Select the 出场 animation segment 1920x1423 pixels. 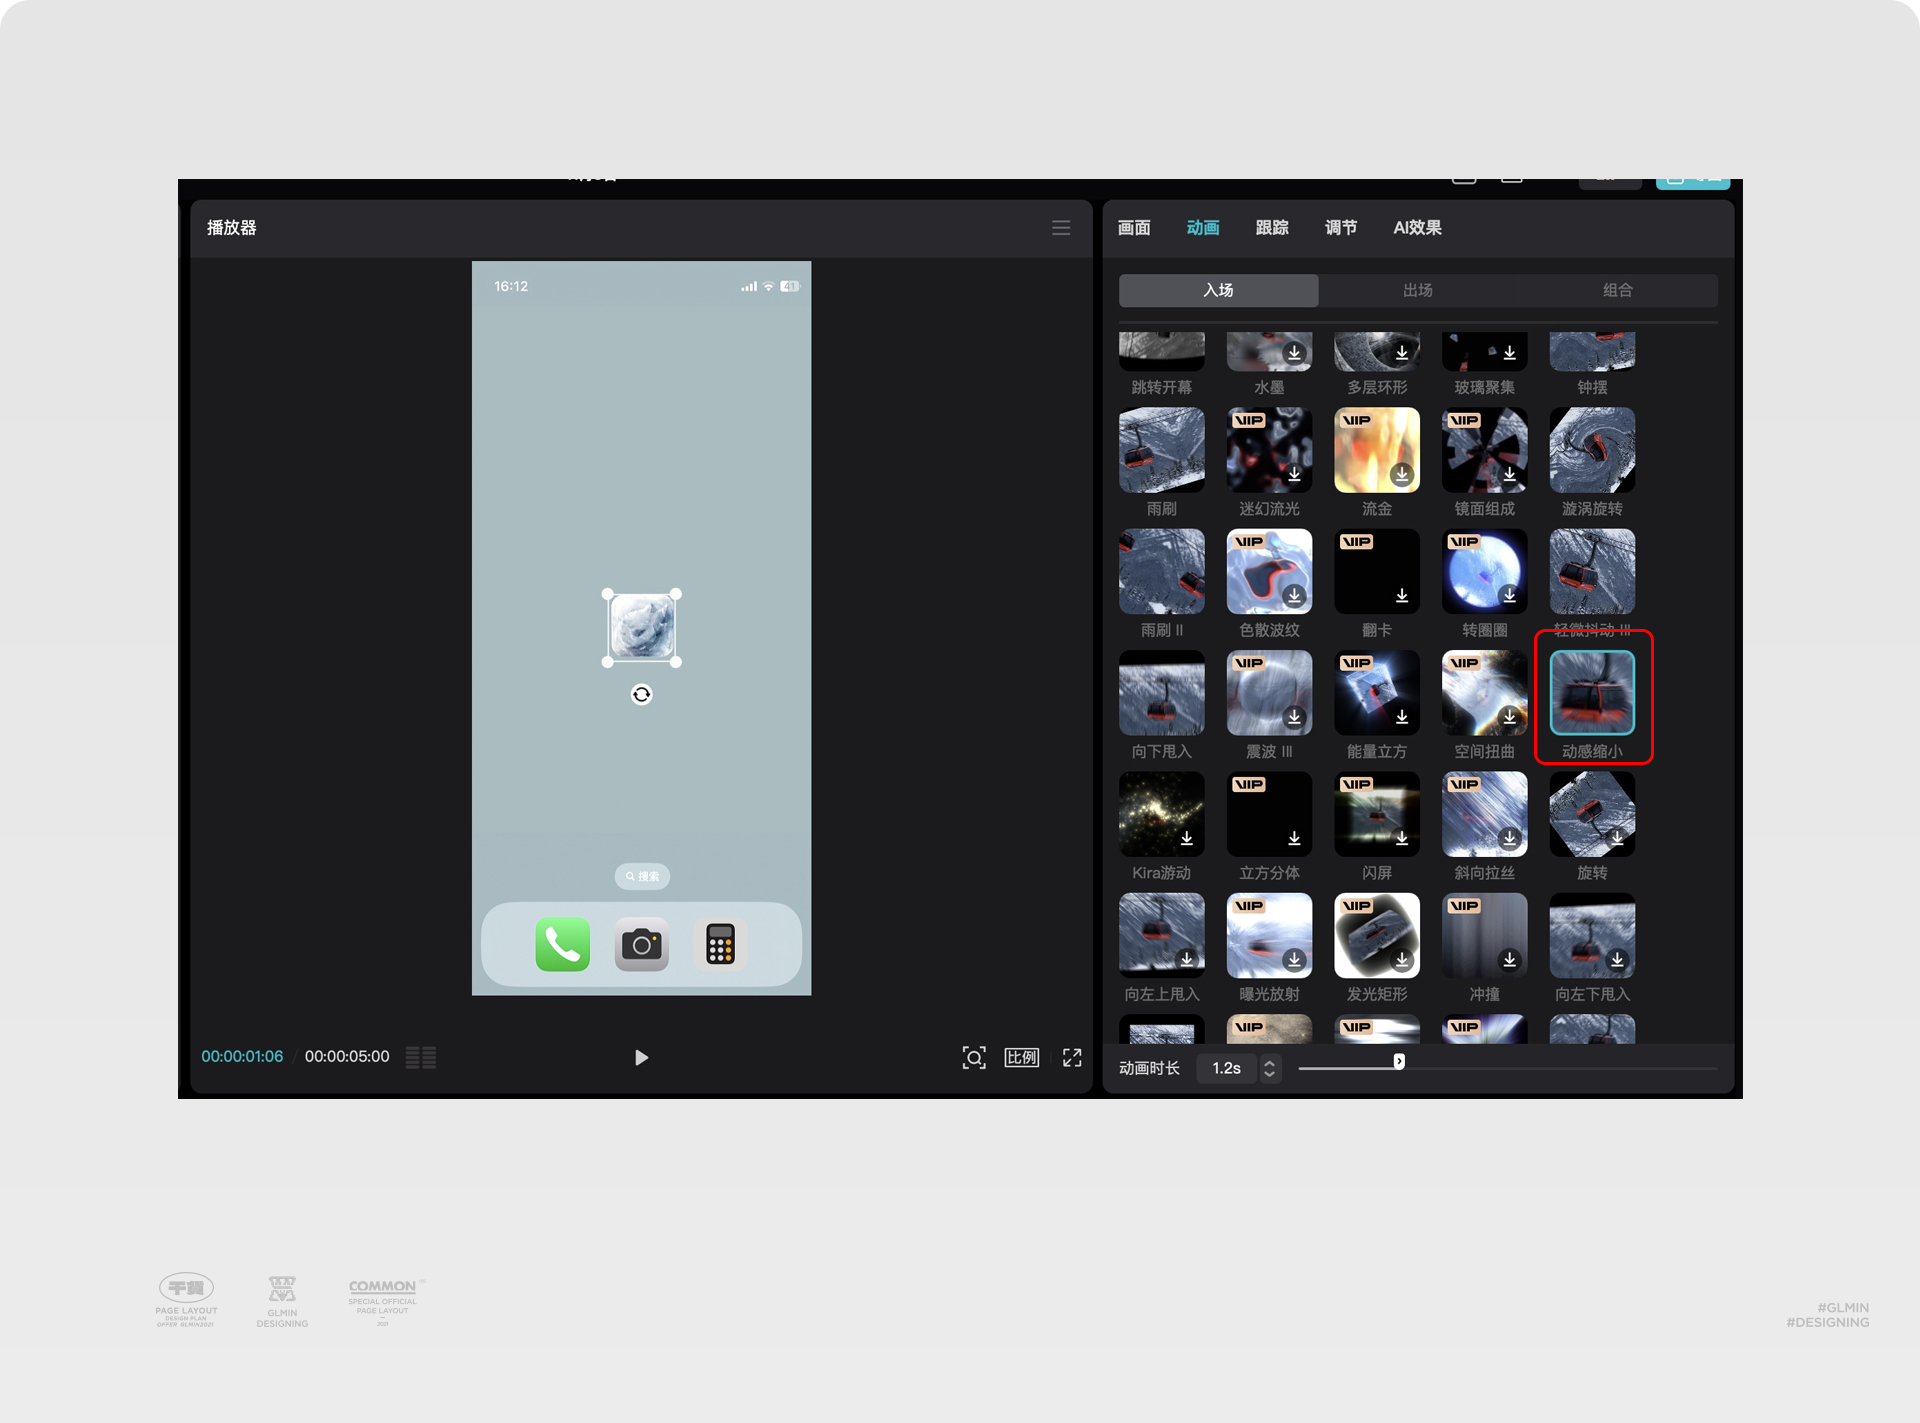click(1418, 290)
